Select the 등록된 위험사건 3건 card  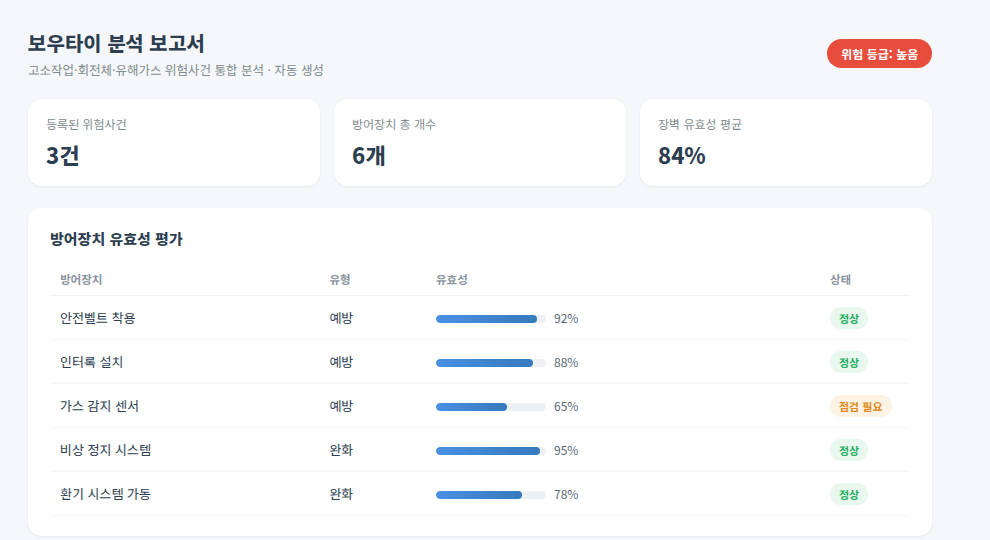(174, 142)
